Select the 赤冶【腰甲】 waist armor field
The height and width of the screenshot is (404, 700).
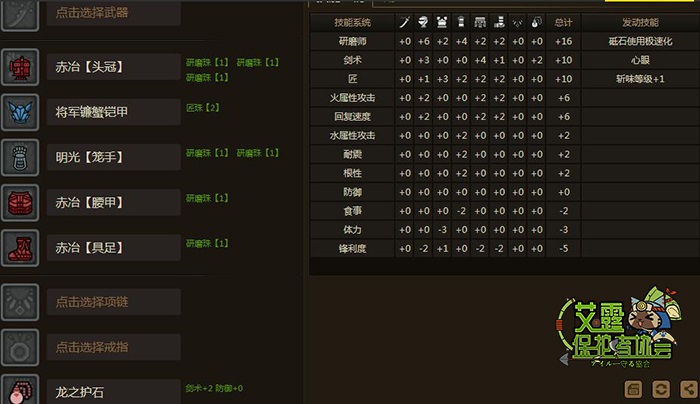pyautogui.click(x=114, y=203)
